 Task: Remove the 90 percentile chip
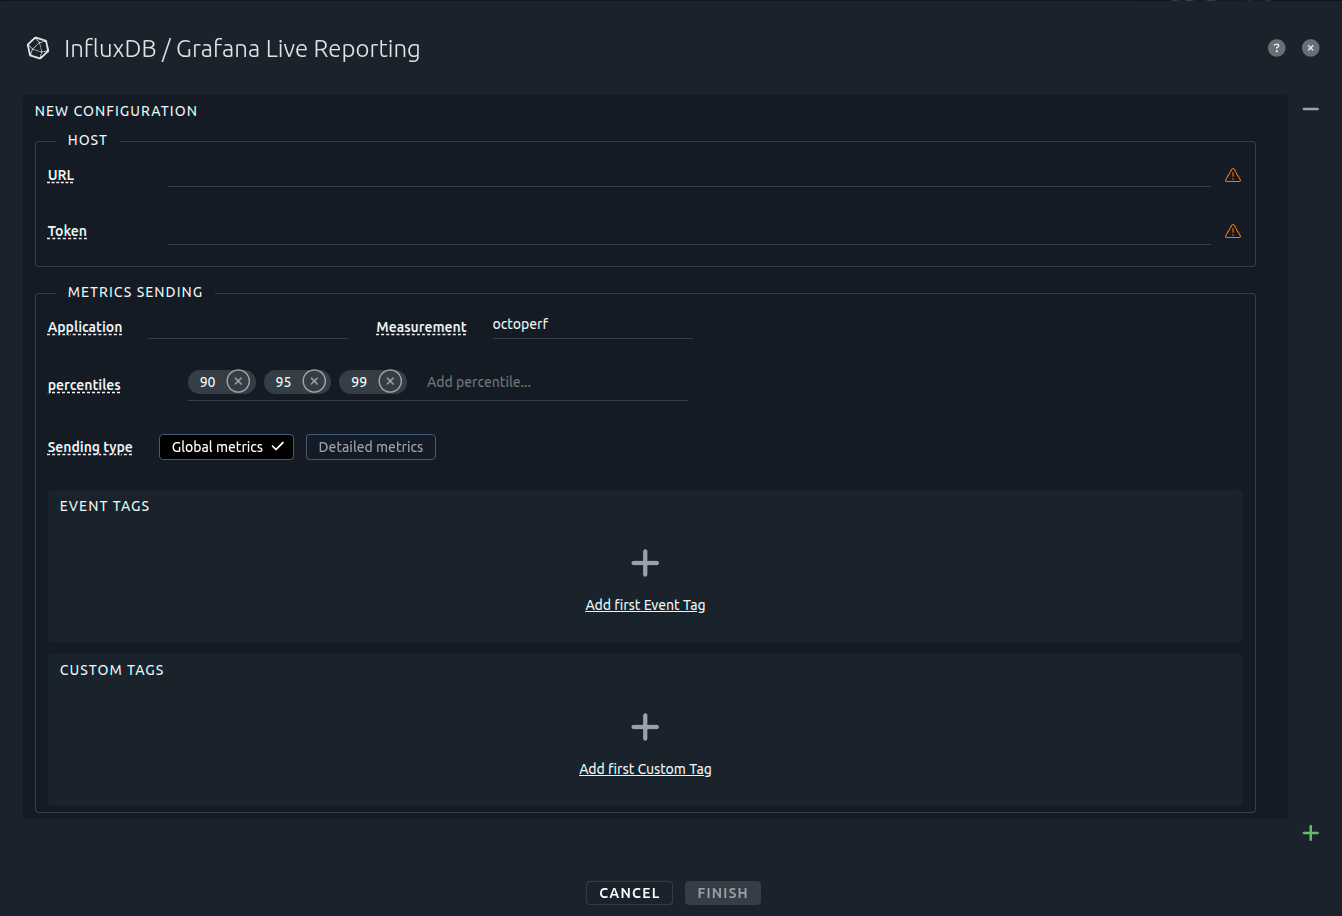[x=238, y=381]
